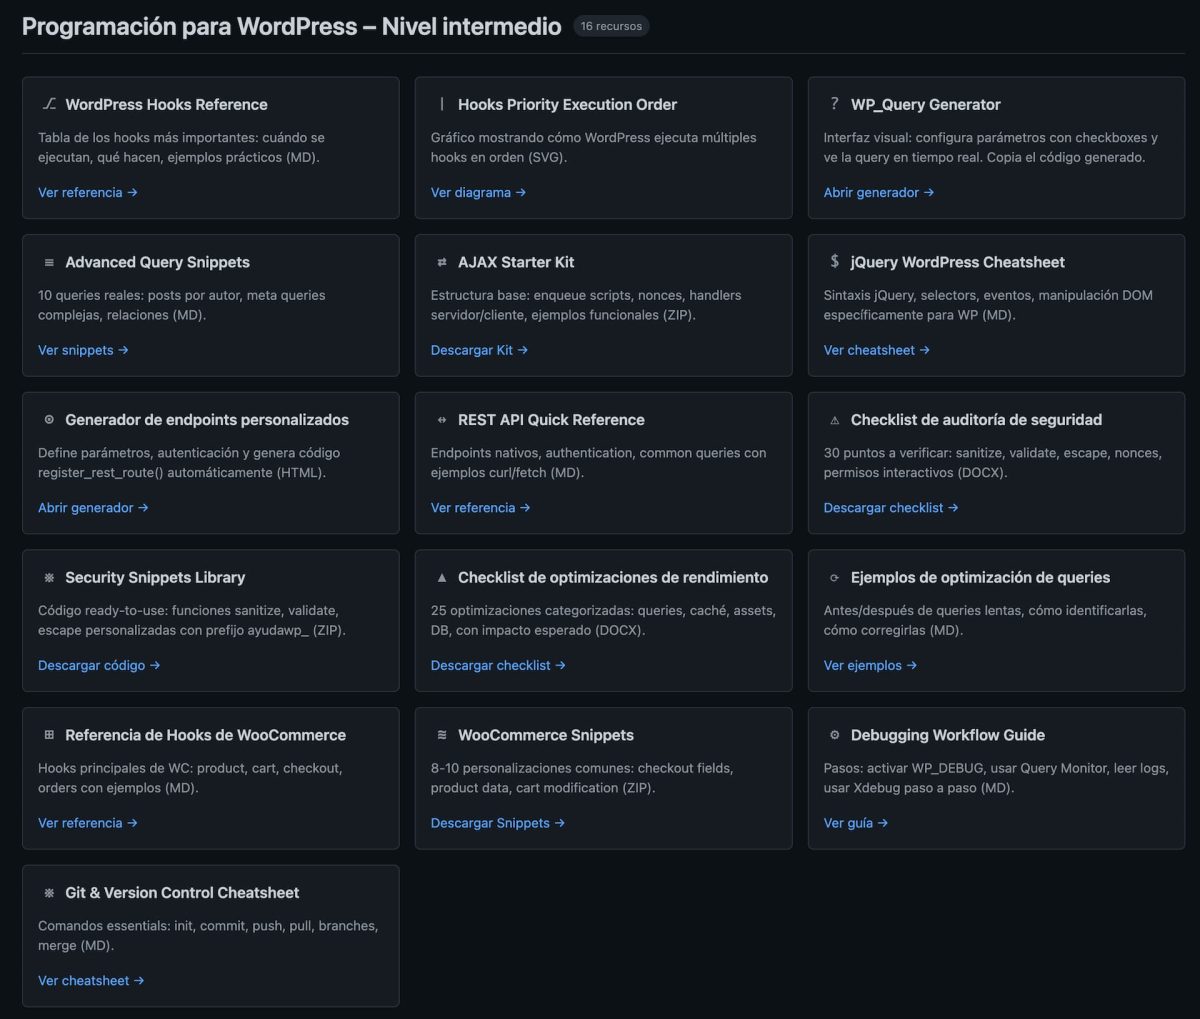Click Descargar Kit on AJAX Starter Kit
Screen dimensions: 1200x1019
coord(479,350)
